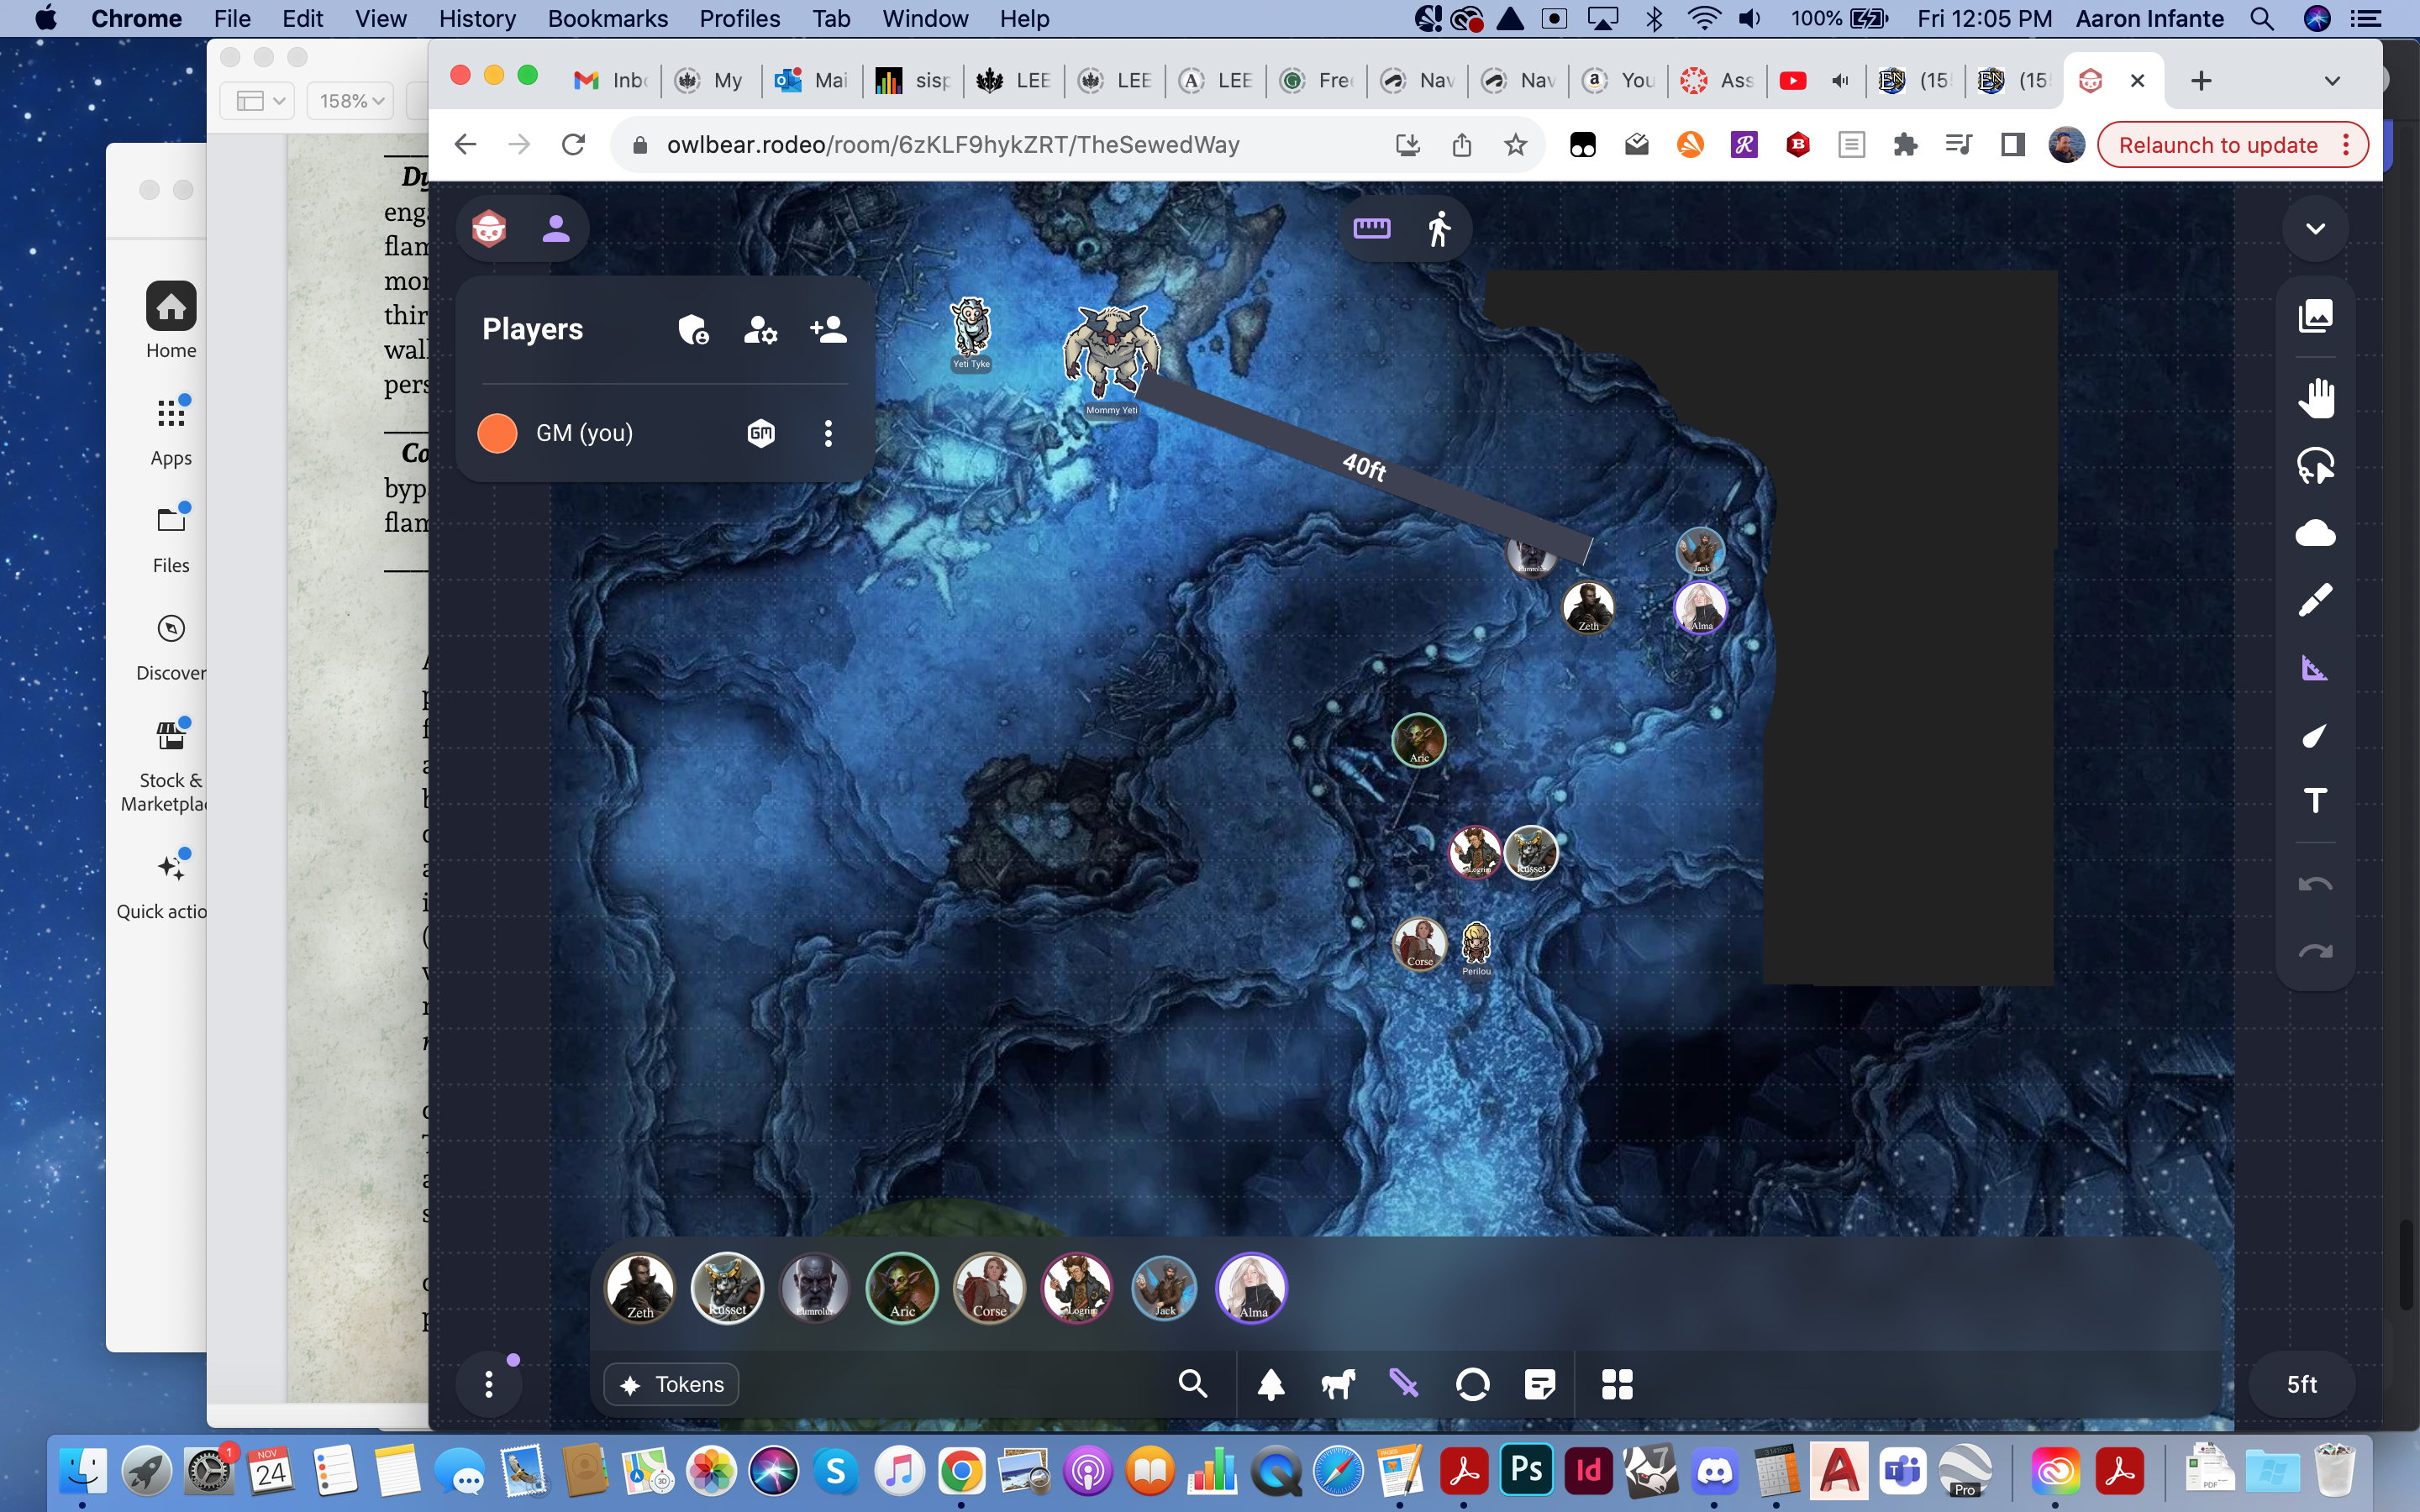
Task: Pick the Alma token thumbnail in dock
Action: click(x=1251, y=1288)
